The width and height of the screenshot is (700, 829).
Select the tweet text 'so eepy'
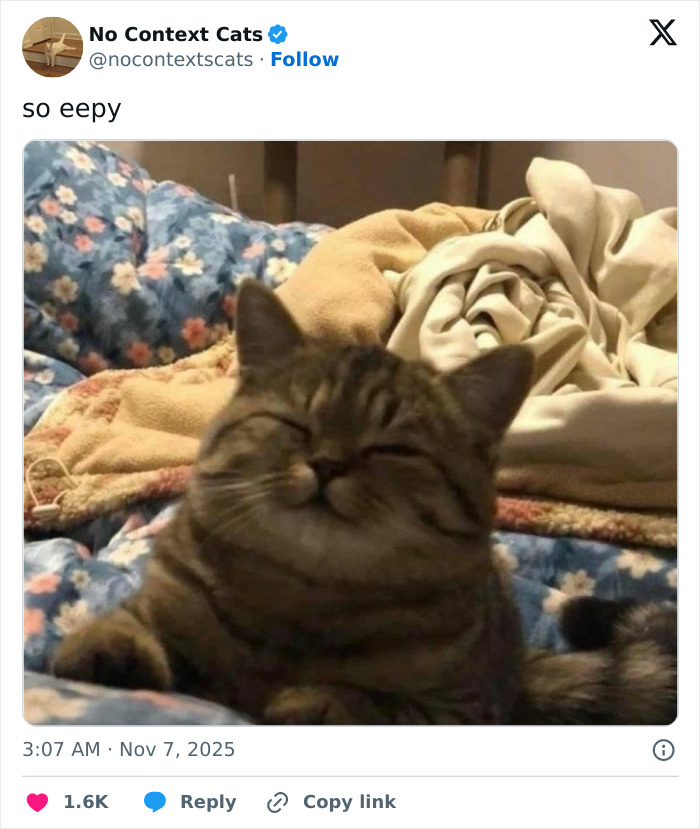pos(70,108)
